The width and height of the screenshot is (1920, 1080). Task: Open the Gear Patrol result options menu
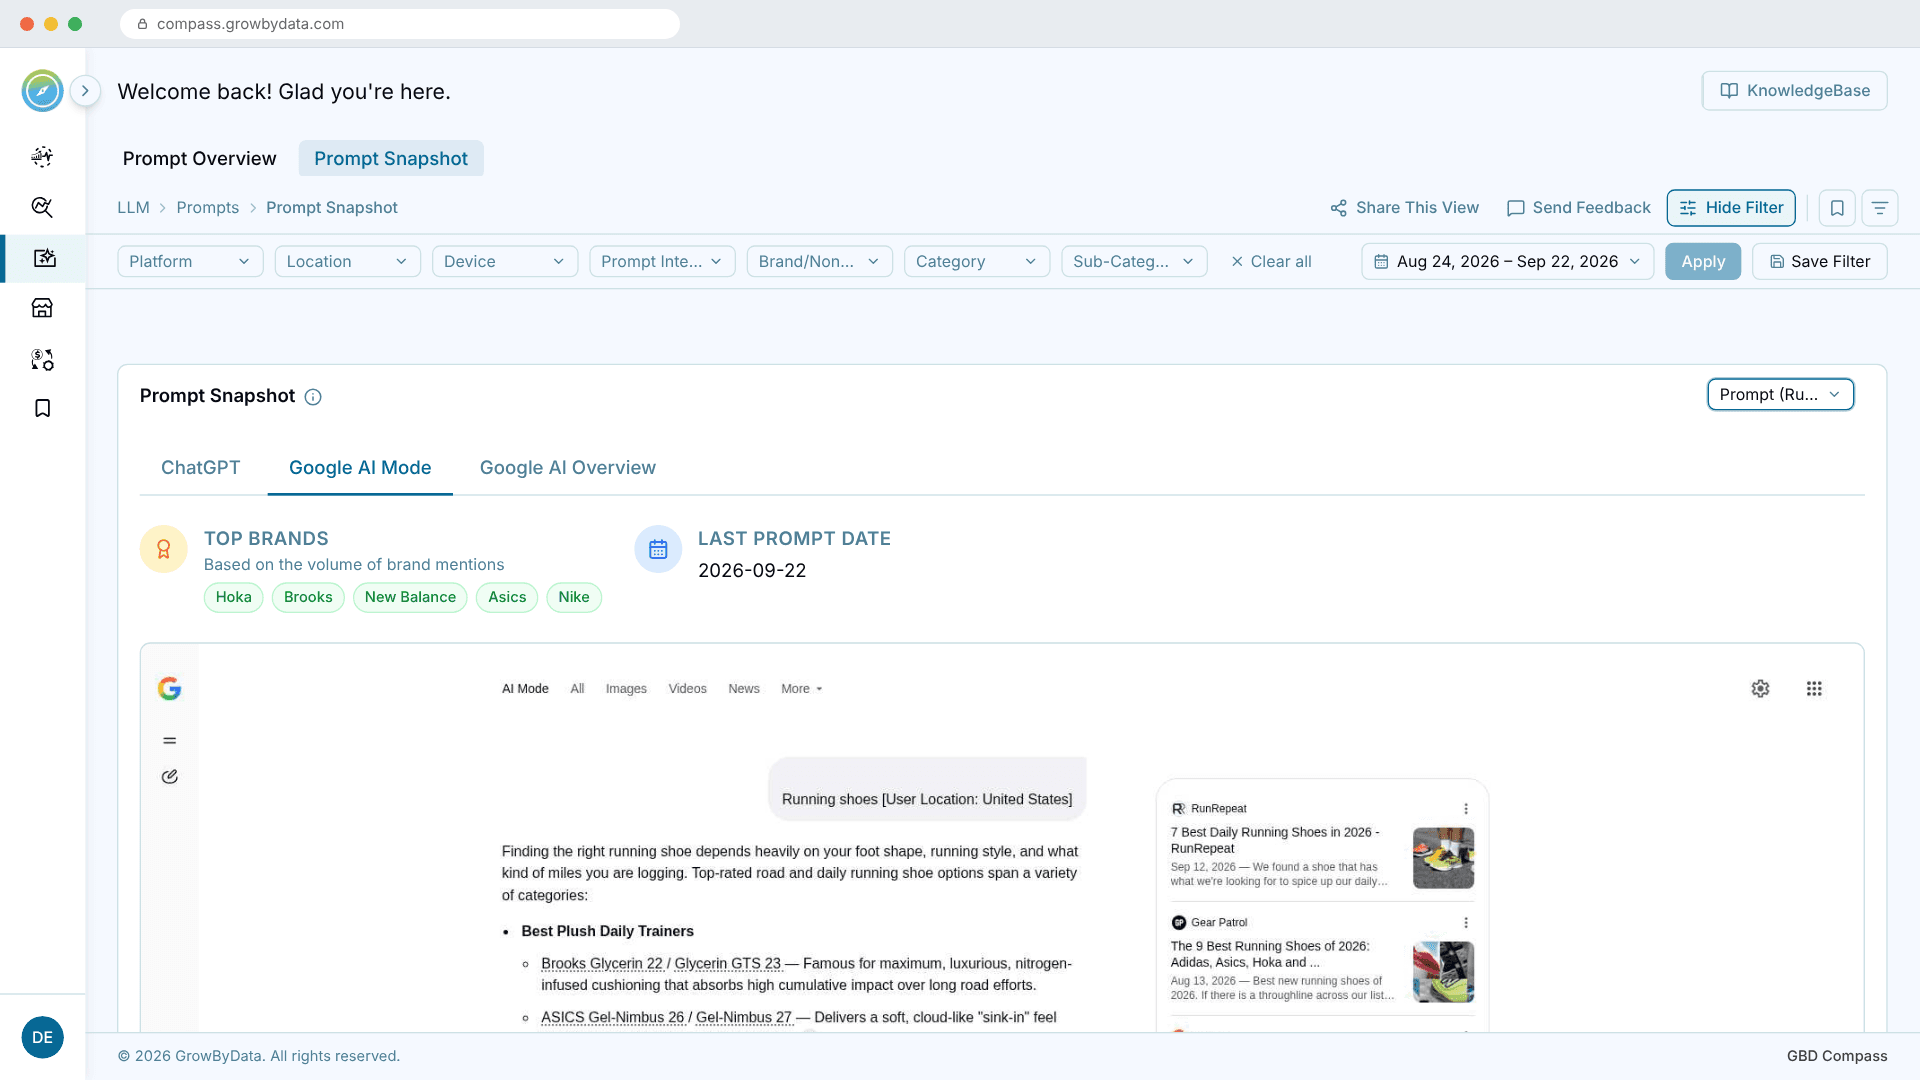click(x=1466, y=923)
